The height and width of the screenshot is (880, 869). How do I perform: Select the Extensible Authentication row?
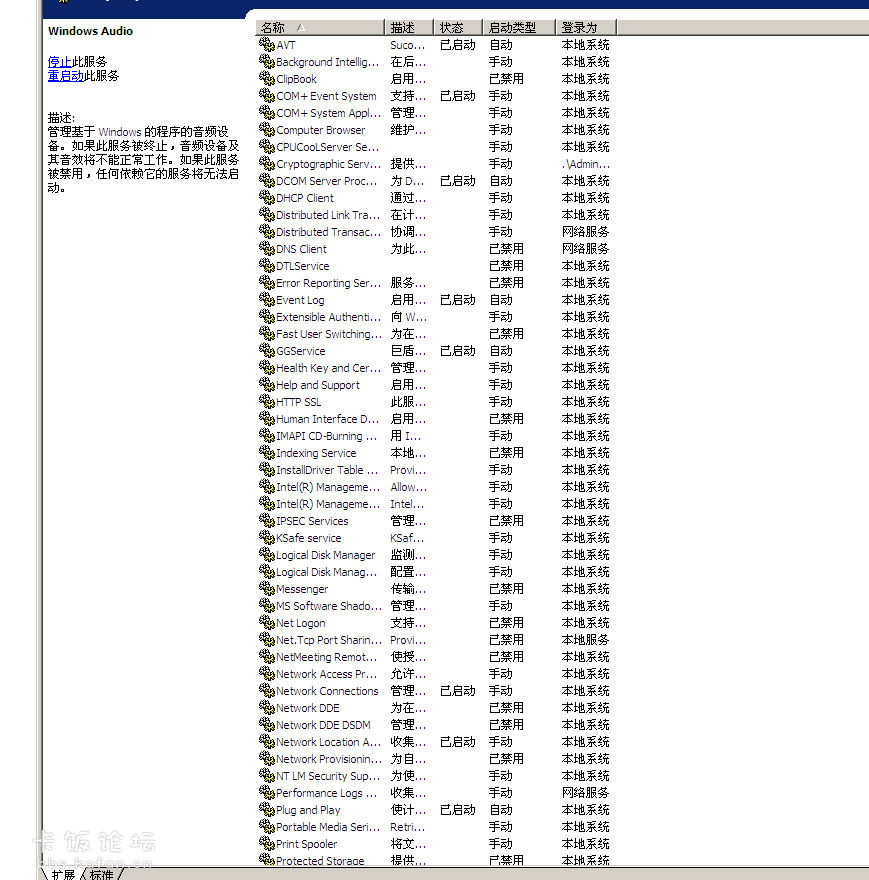[x=434, y=317]
